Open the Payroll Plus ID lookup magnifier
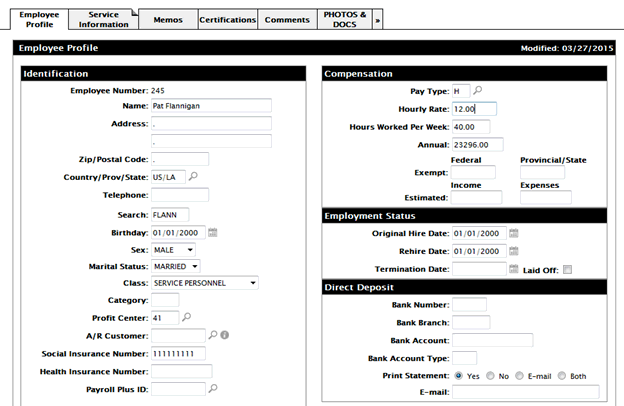 (213, 387)
